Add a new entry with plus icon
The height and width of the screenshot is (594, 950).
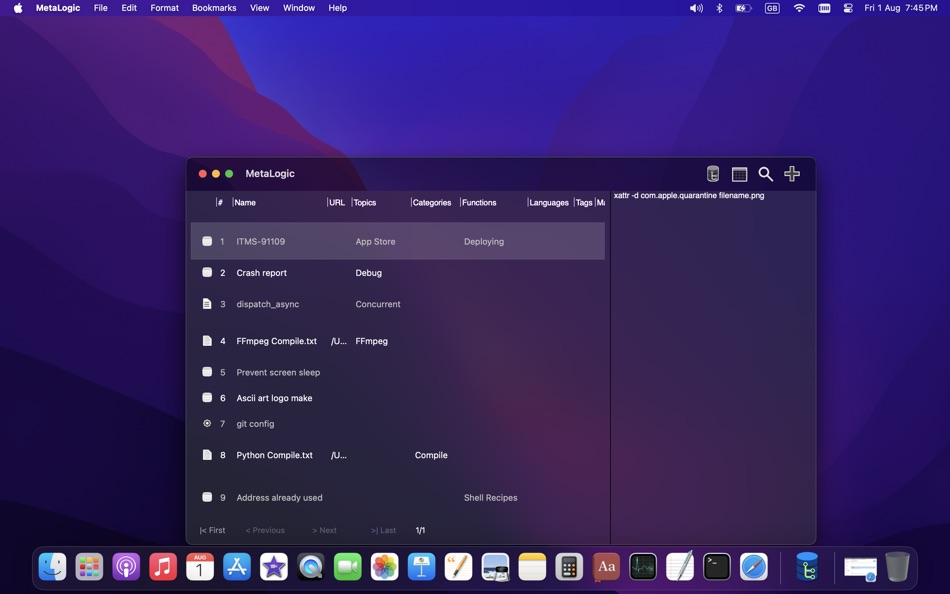(792, 174)
